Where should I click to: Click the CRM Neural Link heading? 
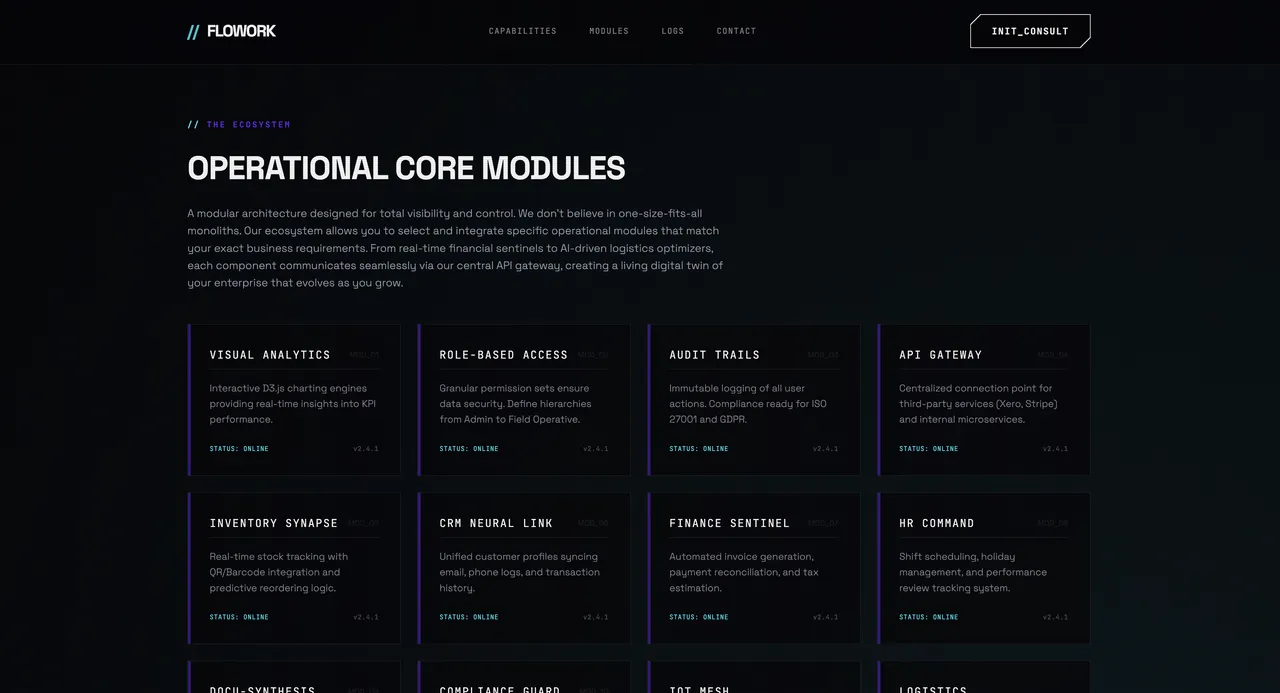[x=496, y=523]
